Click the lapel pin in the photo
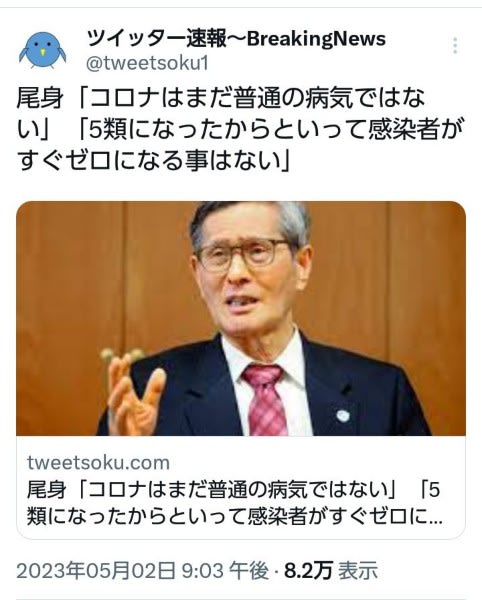Screen dimensions: 482x600 click(343, 415)
